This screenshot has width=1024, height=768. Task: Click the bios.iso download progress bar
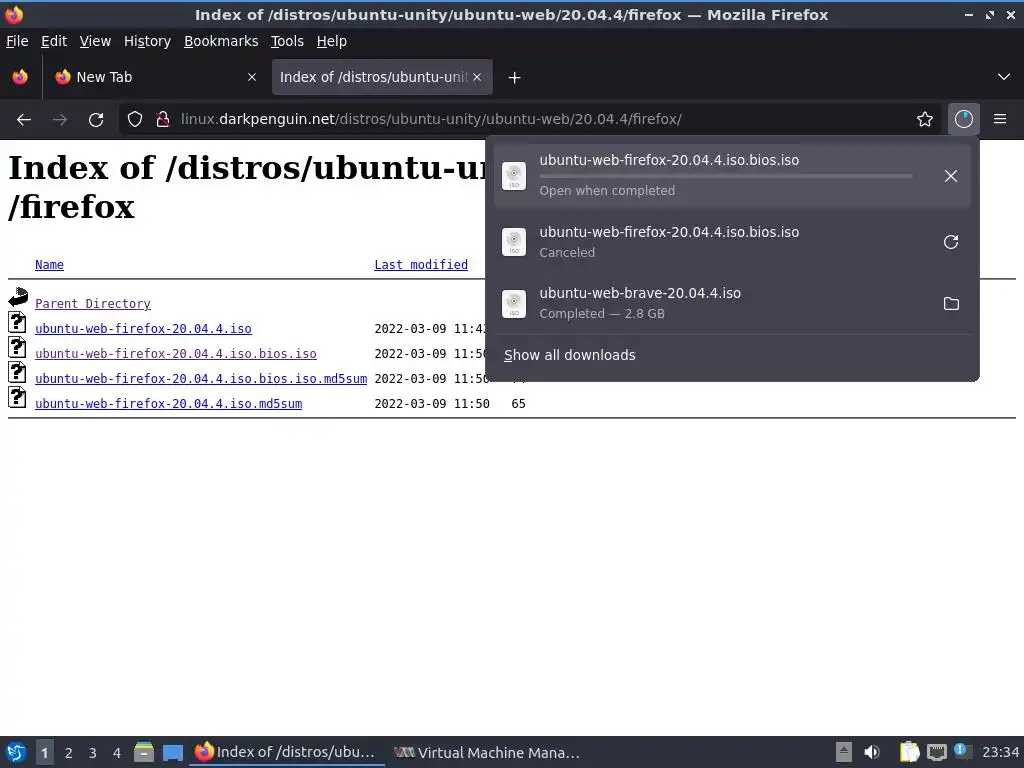[x=726, y=176]
